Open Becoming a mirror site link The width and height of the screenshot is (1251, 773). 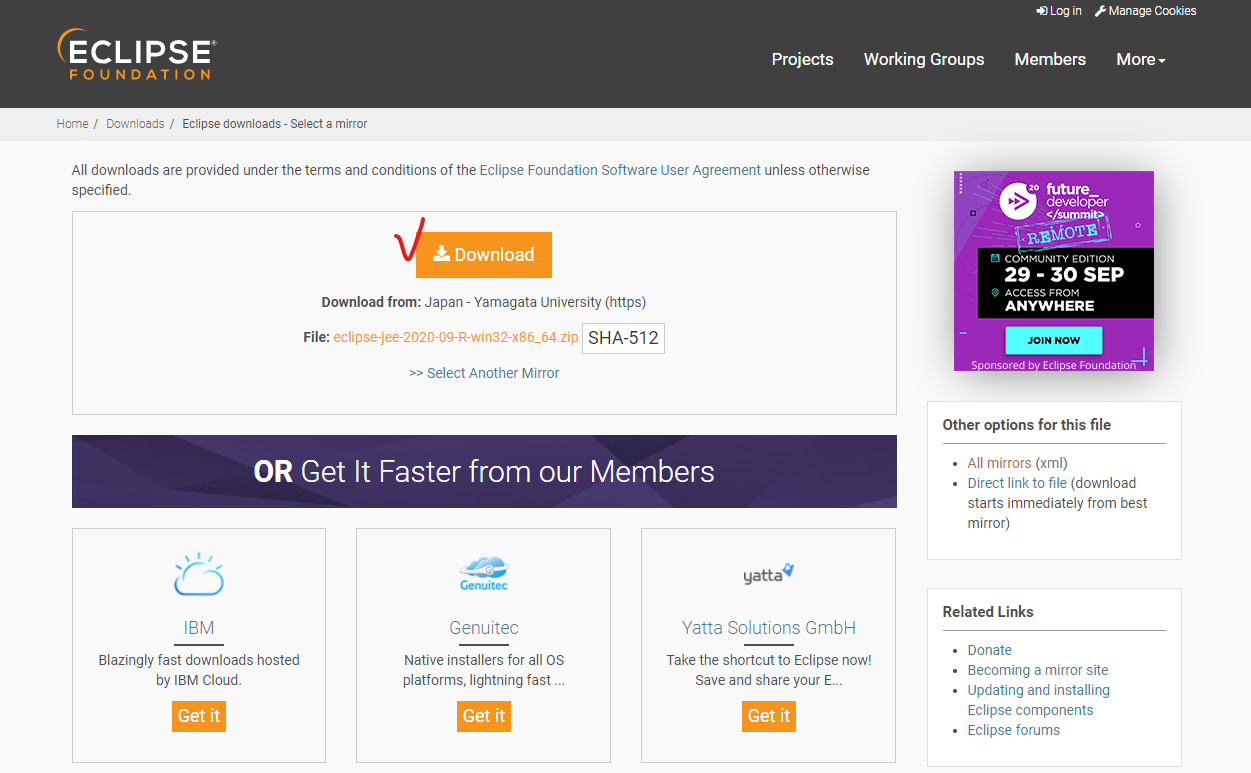click(1038, 670)
